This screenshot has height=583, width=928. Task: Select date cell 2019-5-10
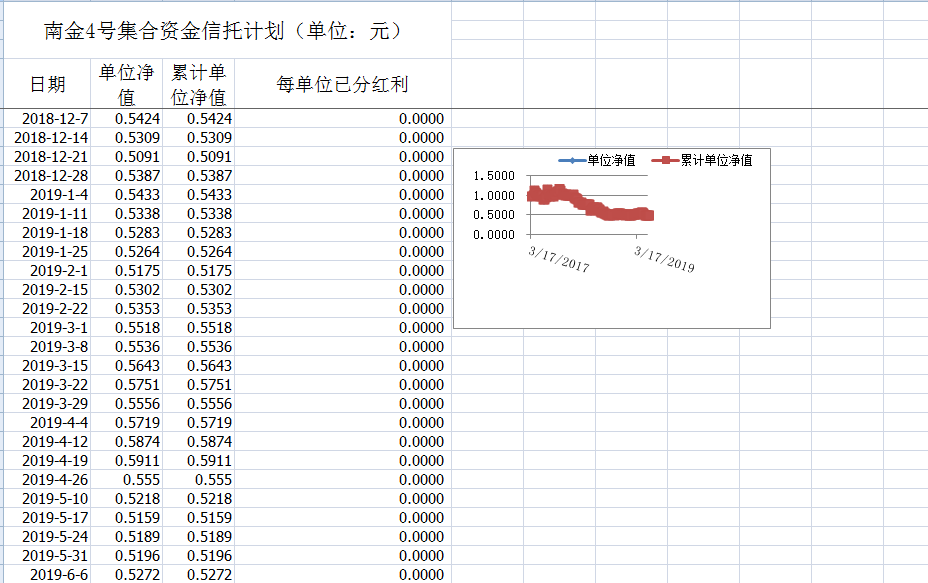pos(47,498)
